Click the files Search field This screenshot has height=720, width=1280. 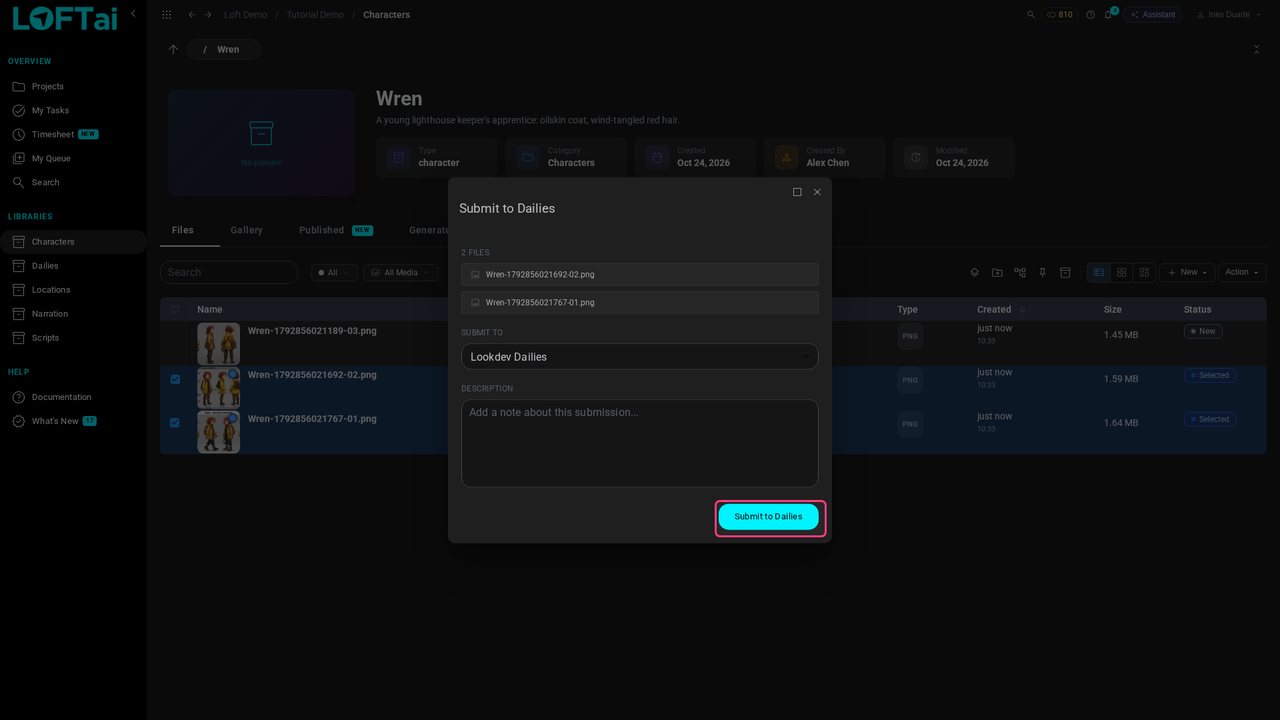click(229, 272)
